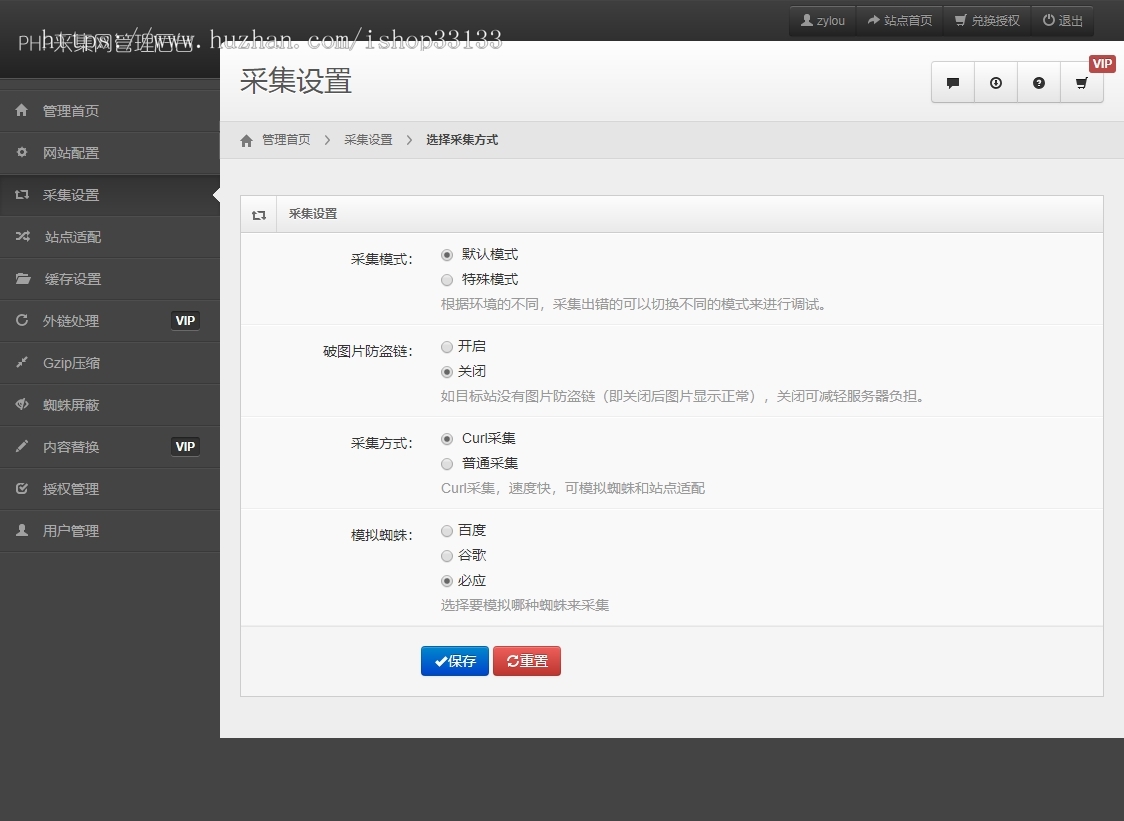Click the home icon in the breadcrumb

pos(247,141)
